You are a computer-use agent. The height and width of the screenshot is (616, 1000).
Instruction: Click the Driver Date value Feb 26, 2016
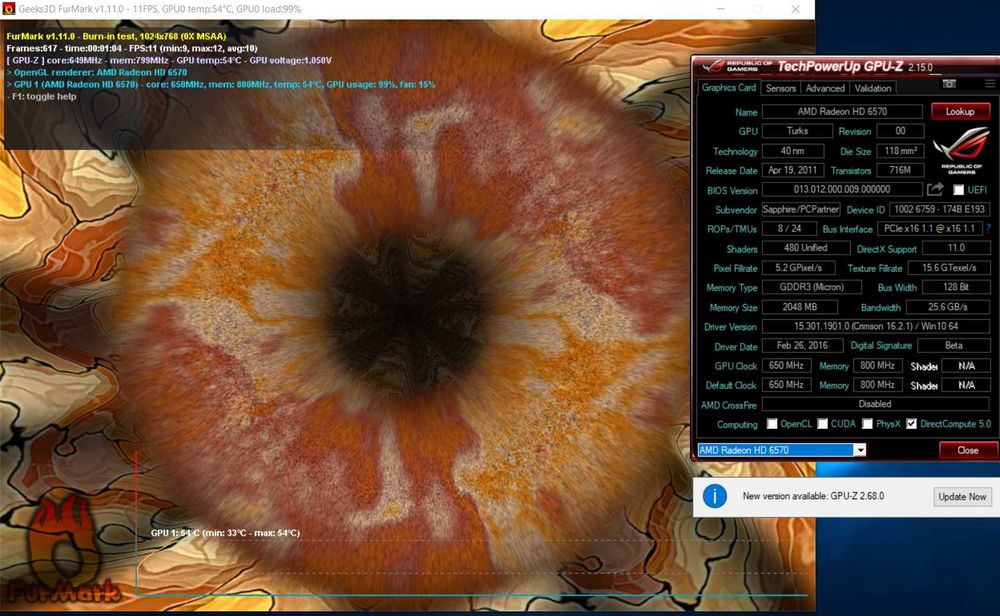(802, 346)
